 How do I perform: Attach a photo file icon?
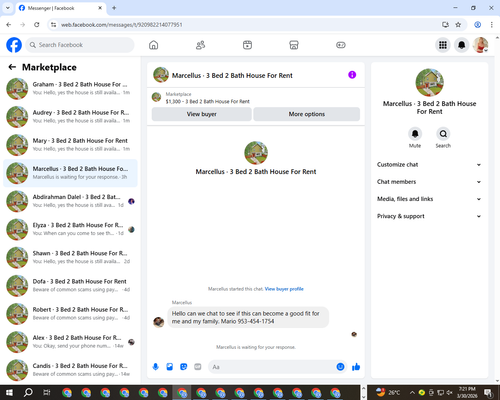coord(170,367)
